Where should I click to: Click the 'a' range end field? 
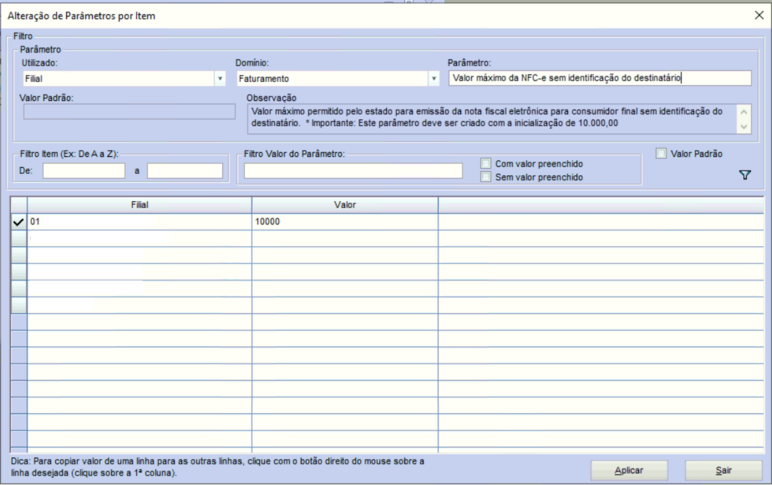185,171
